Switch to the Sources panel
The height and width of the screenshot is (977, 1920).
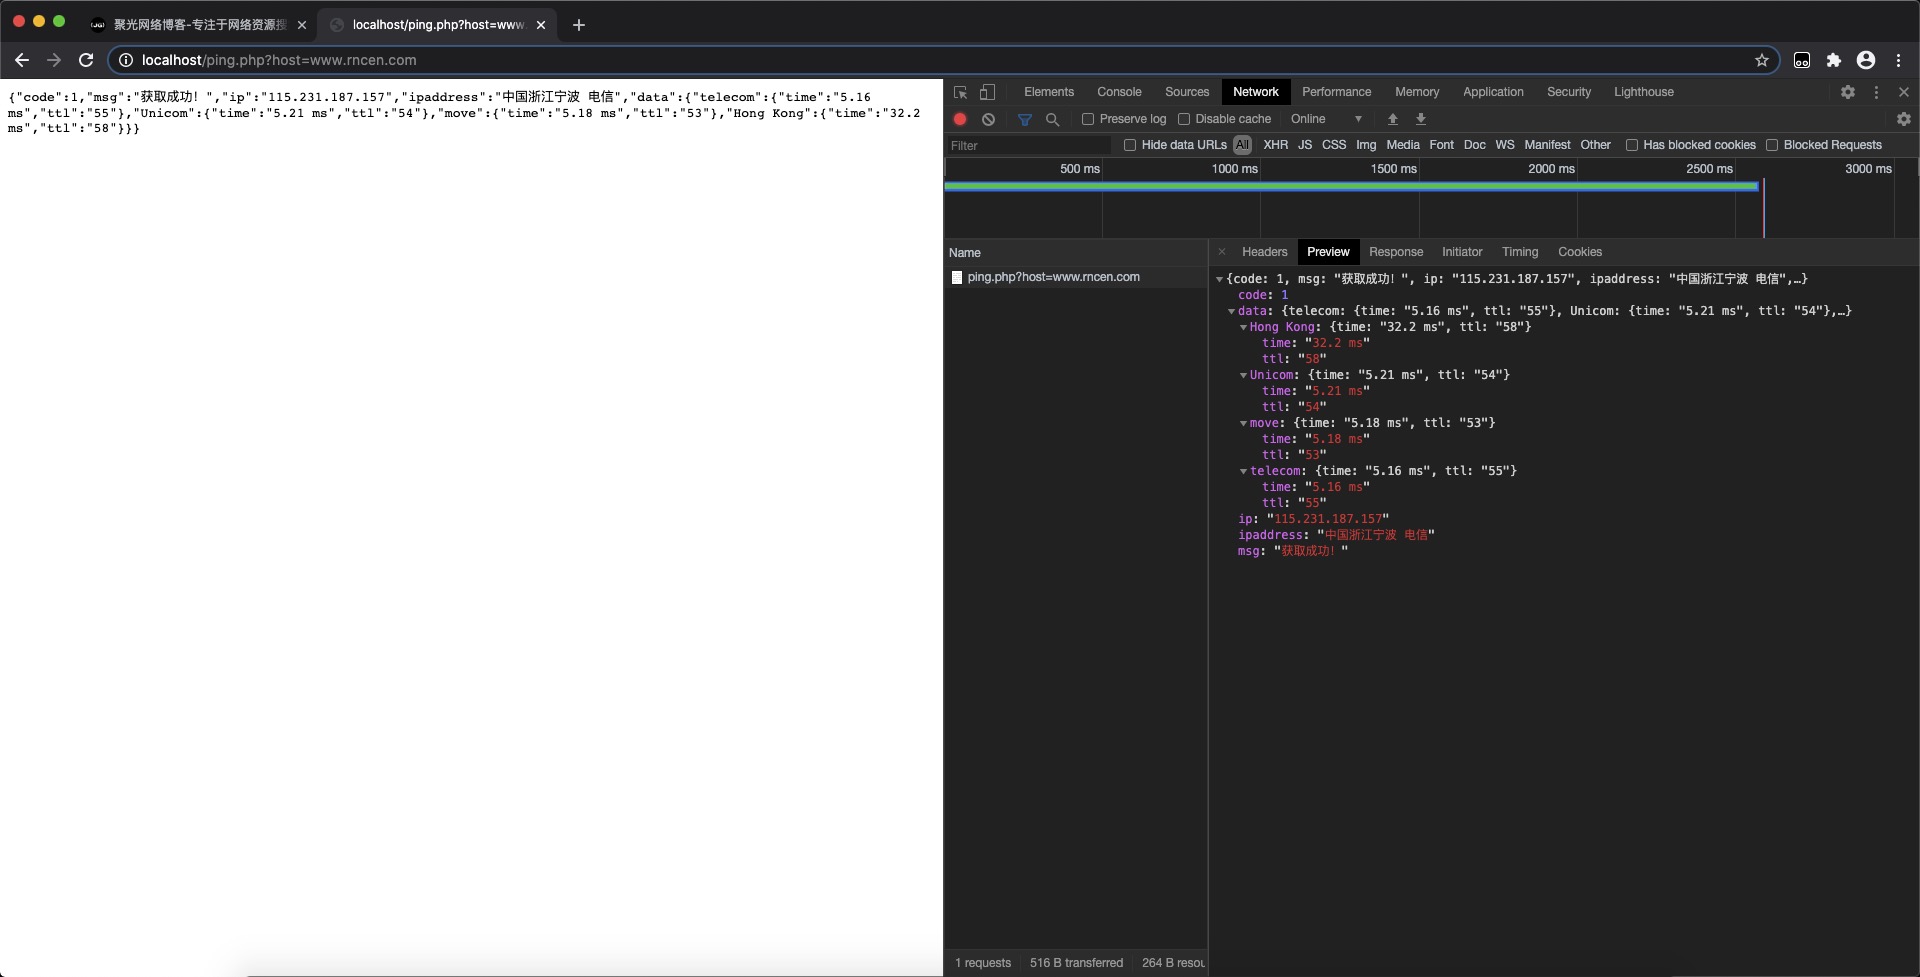(1187, 92)
